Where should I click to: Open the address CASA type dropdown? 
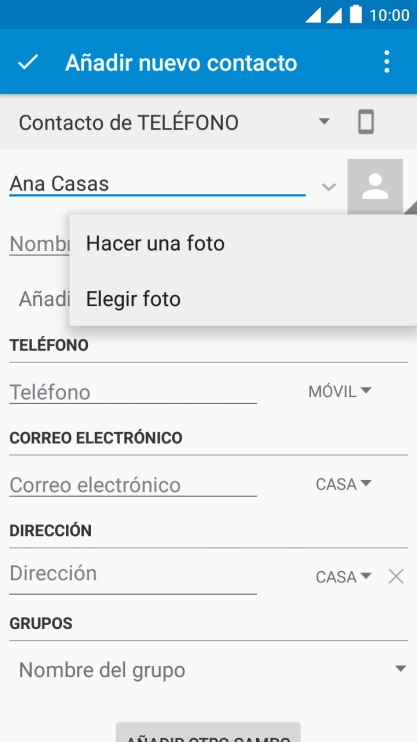pos(344,577)
